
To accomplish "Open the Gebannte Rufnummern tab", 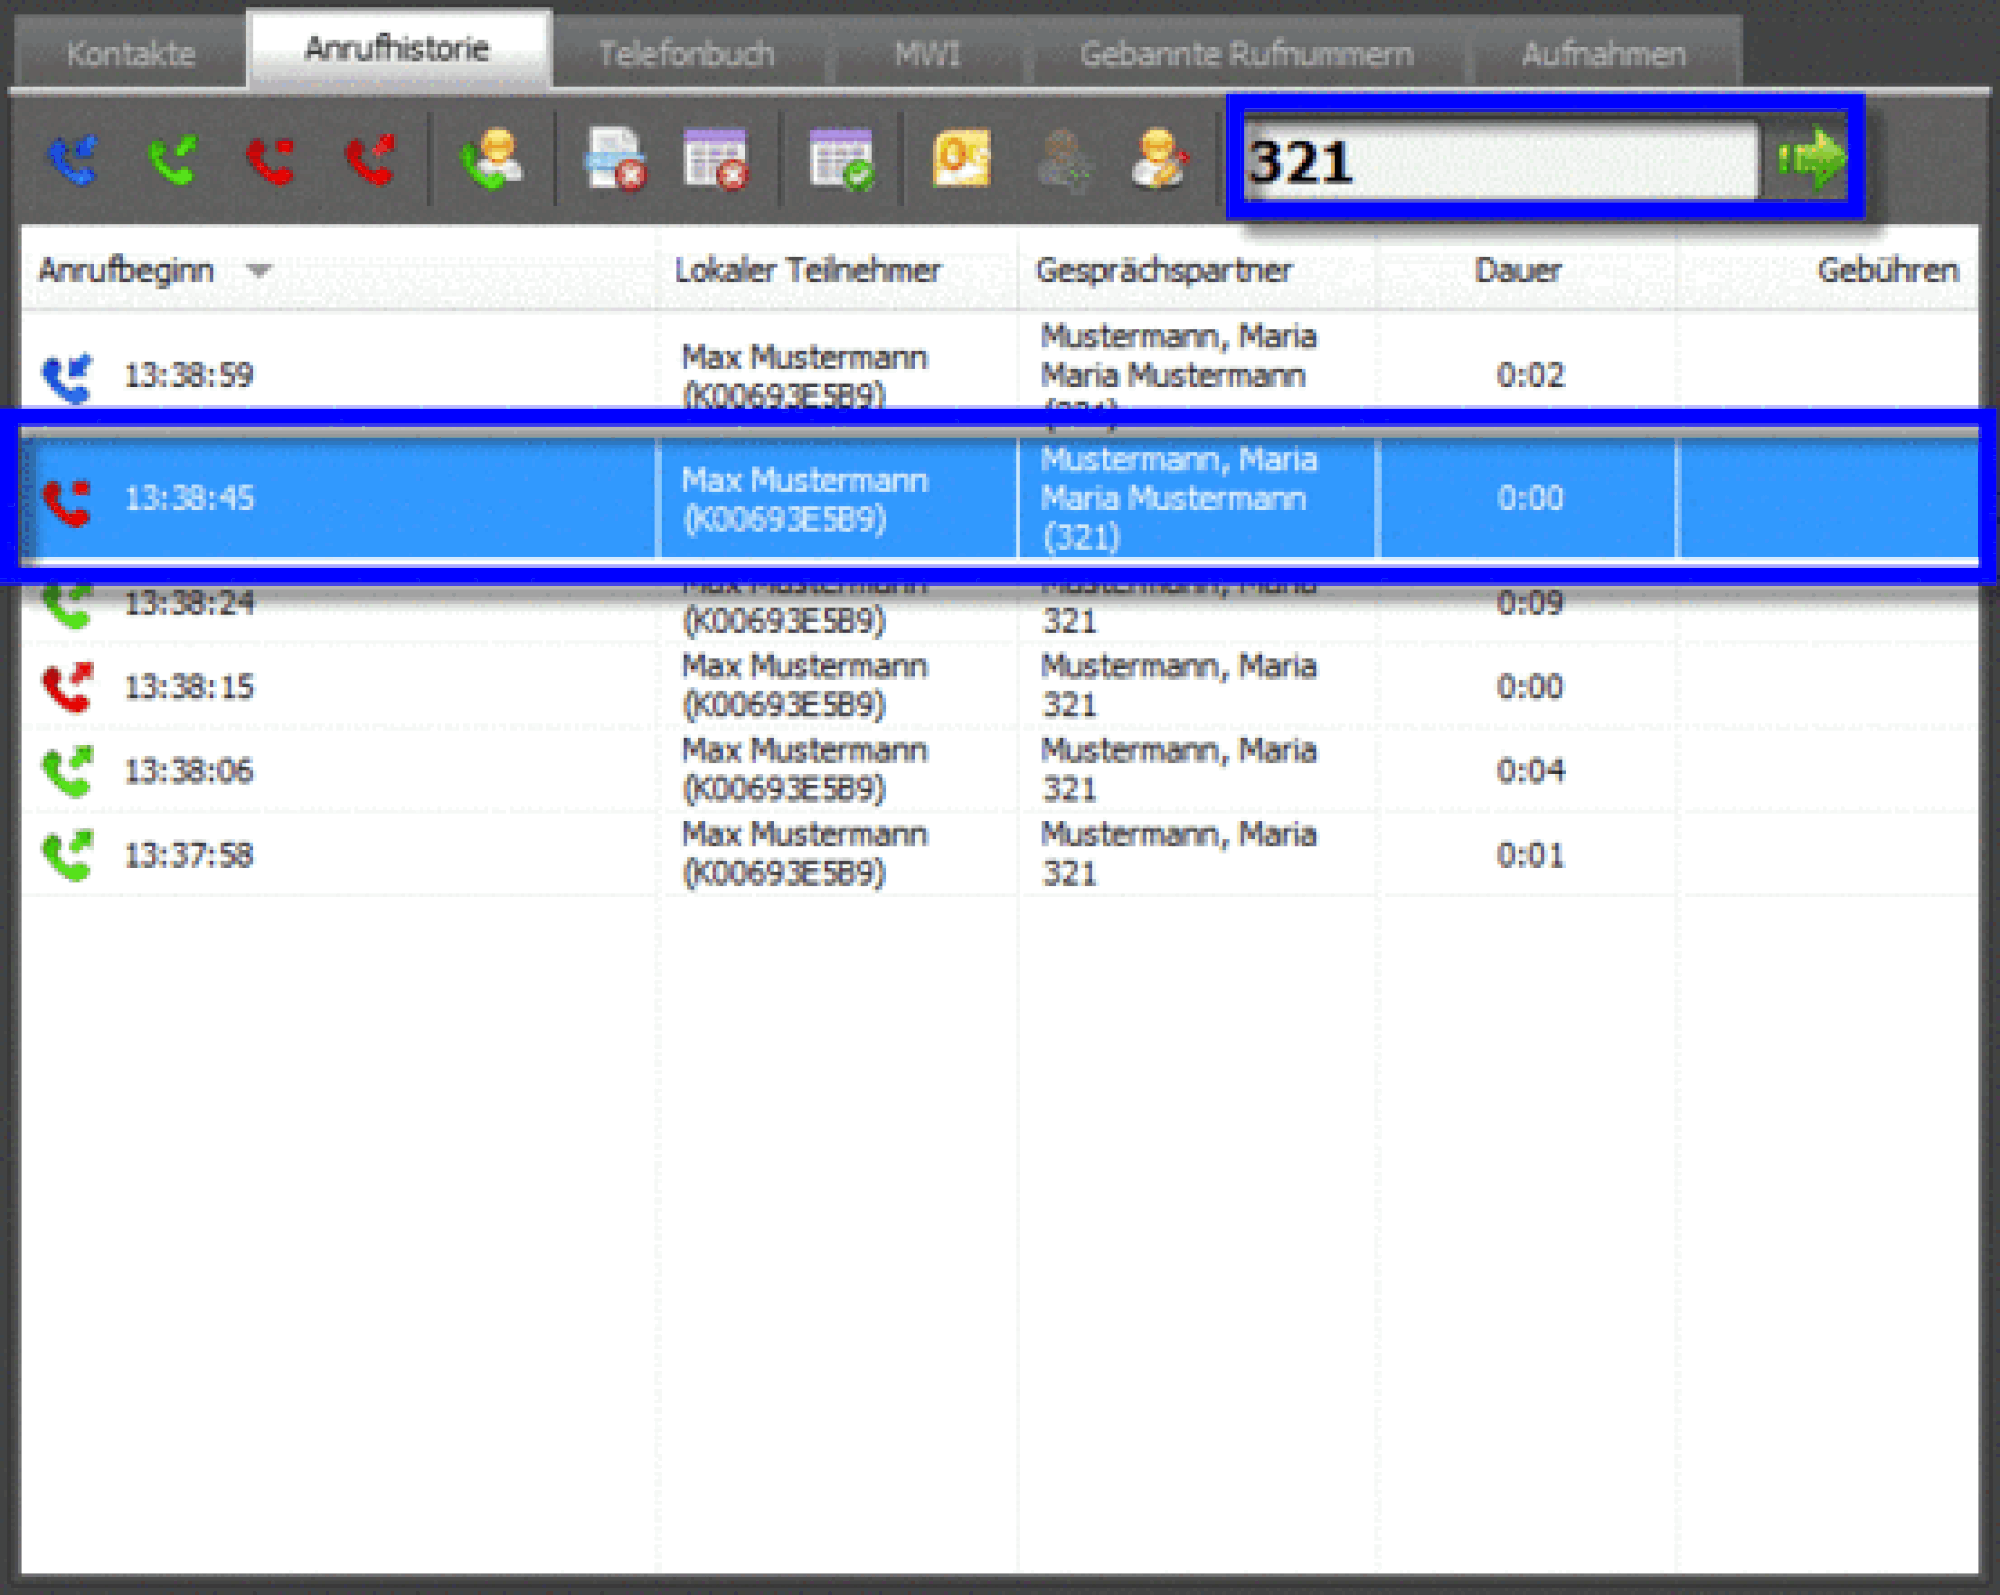I will pyautogui.click(x=1246, y=53).
